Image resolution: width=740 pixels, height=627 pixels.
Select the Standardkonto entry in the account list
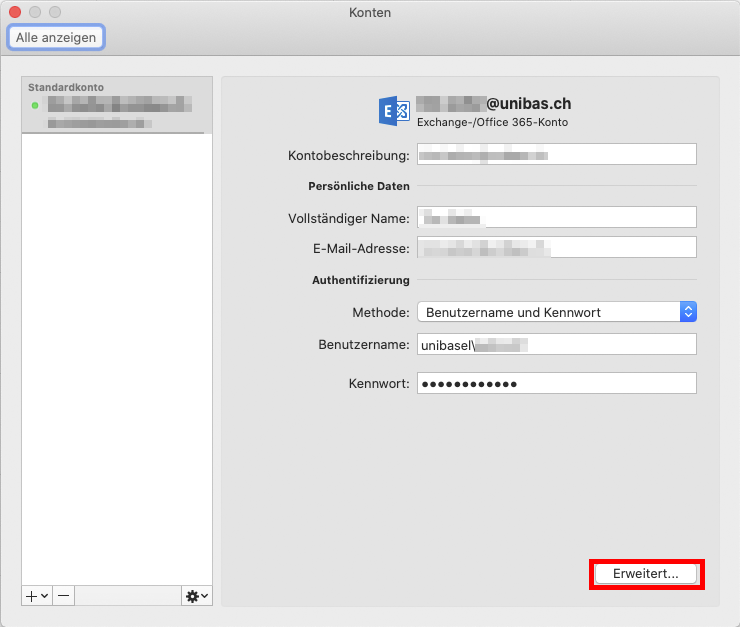(x=117, y=105)
